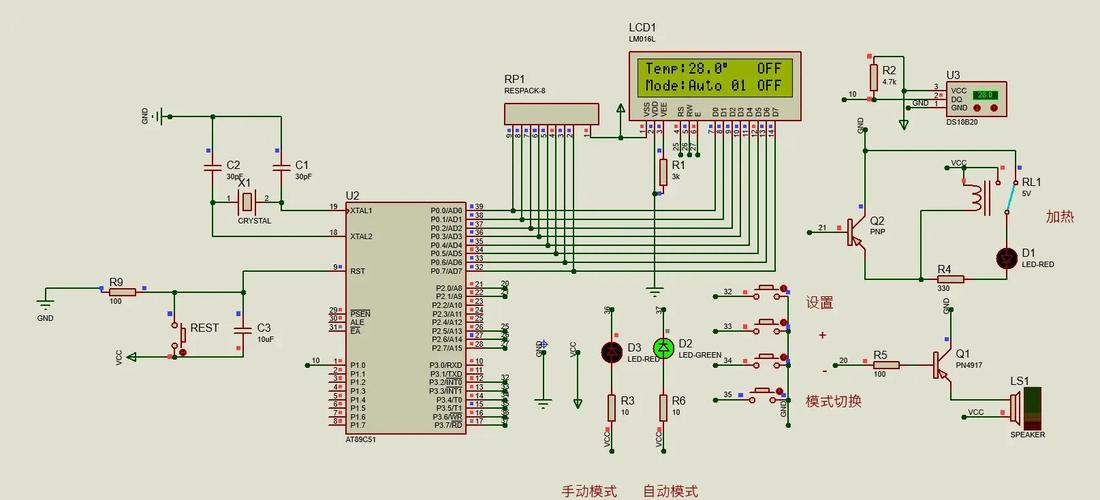The width and height of the screenshot is (1100, 500).
Task: Click the 设置 push button on net 32
Action: point(767,292)
